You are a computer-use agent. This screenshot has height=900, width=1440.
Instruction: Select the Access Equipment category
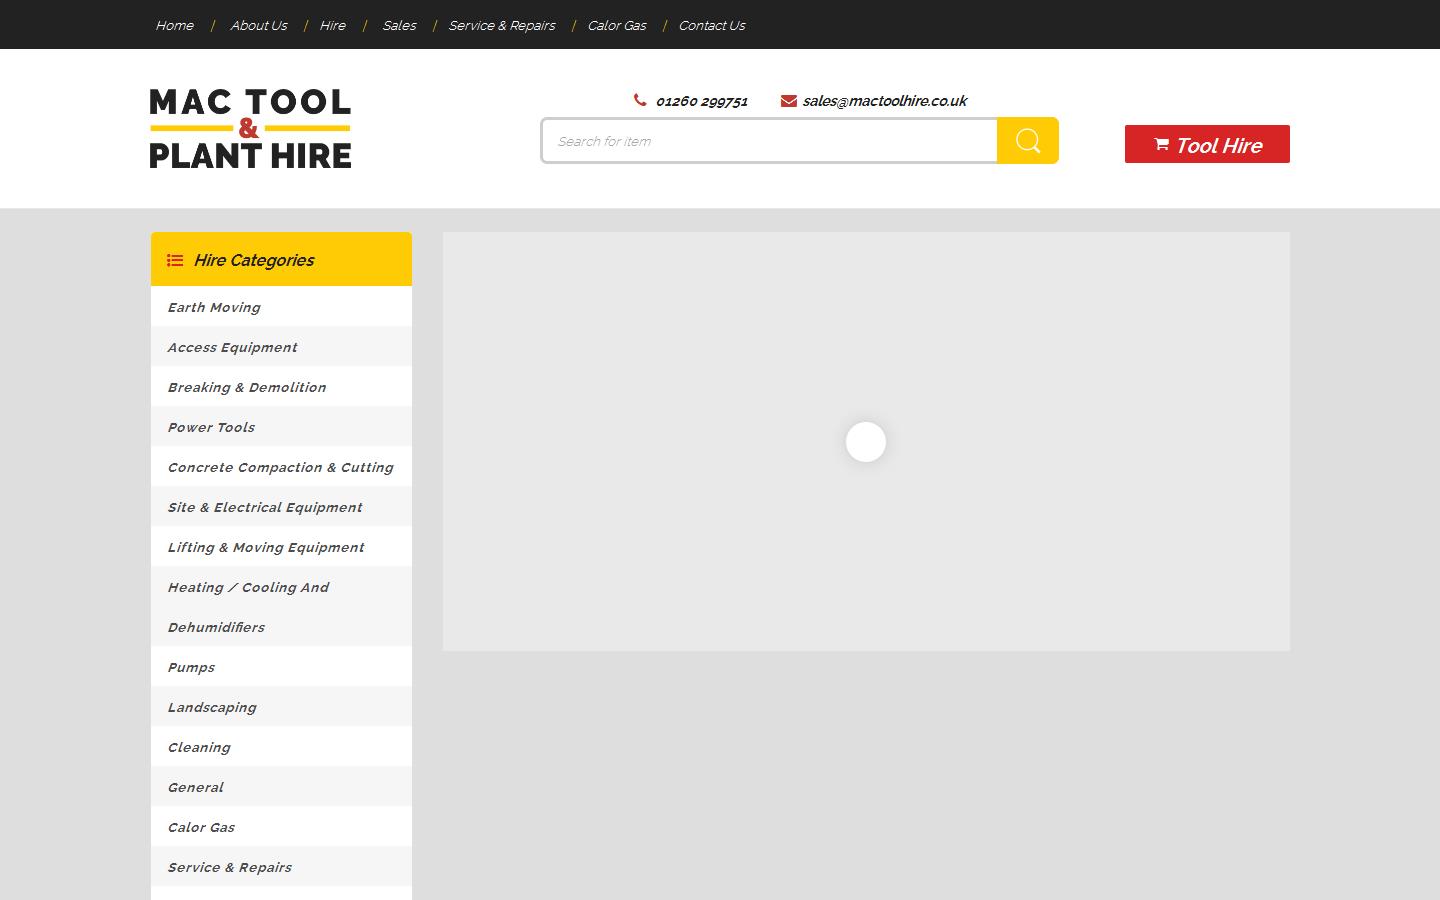coord(232,347)
